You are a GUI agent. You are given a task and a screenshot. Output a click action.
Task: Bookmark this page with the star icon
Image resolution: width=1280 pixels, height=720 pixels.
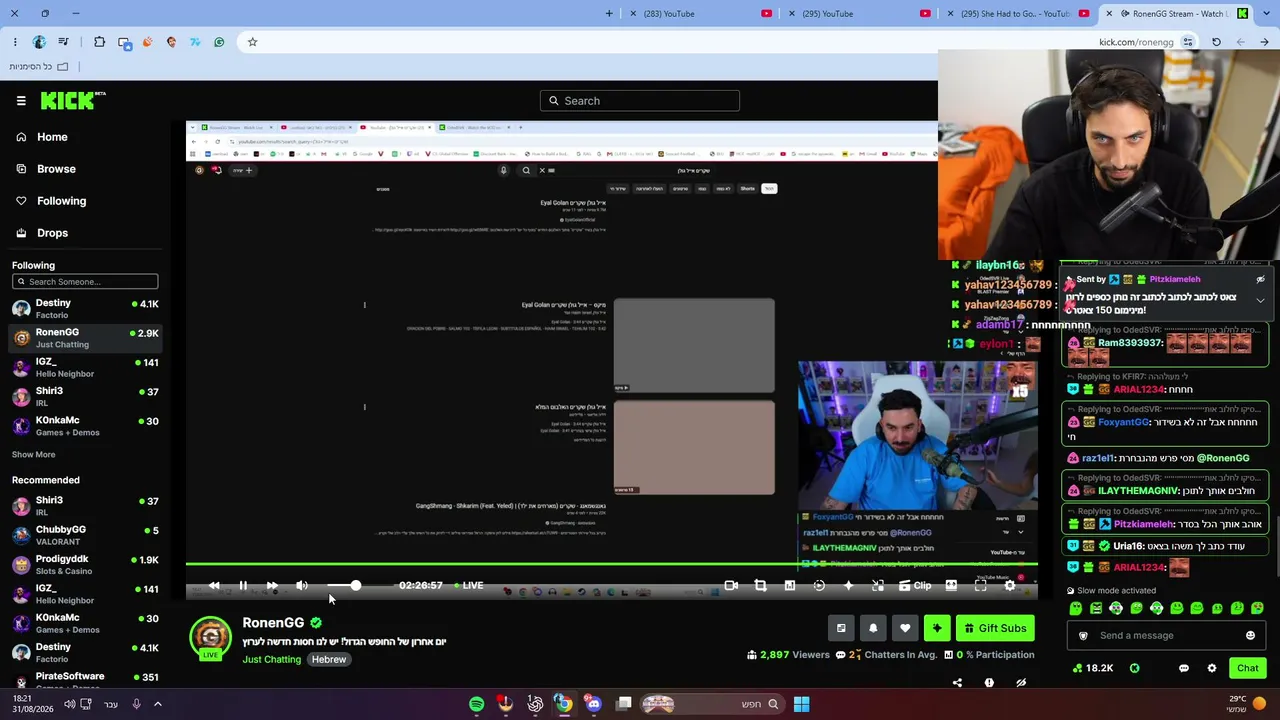(252, 42)
